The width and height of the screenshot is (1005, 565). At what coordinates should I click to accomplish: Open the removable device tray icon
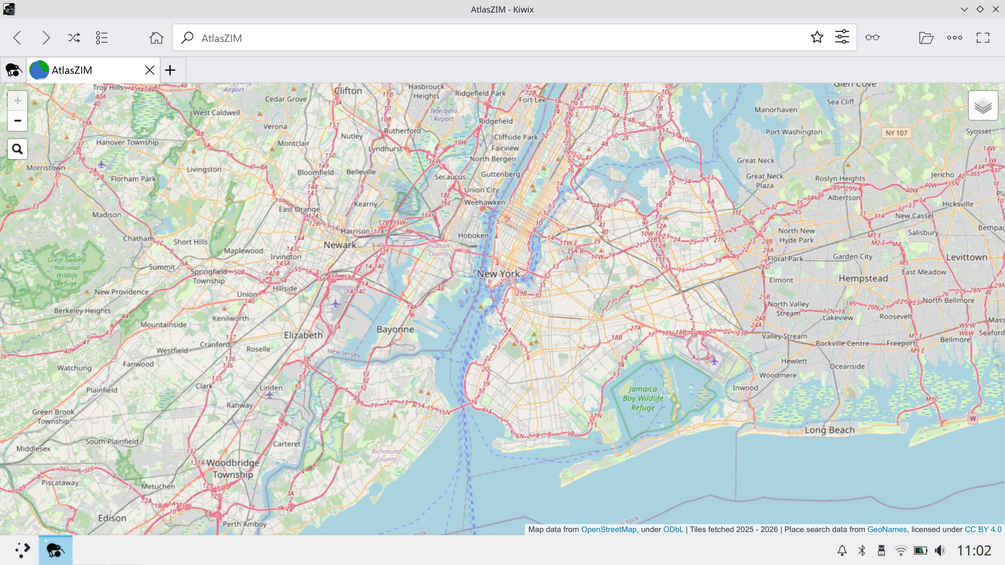[881, 550]
